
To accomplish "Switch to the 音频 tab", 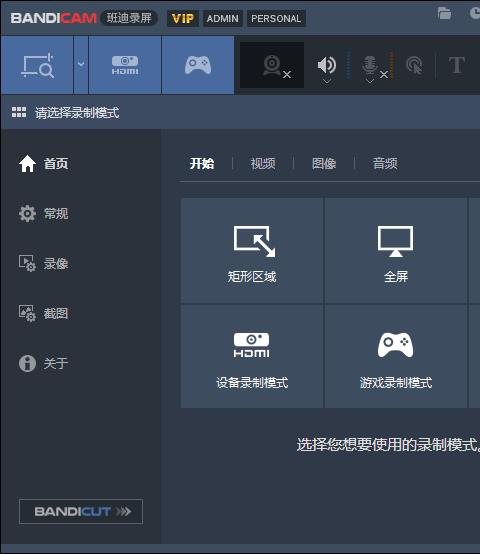I will coord(385,164).
